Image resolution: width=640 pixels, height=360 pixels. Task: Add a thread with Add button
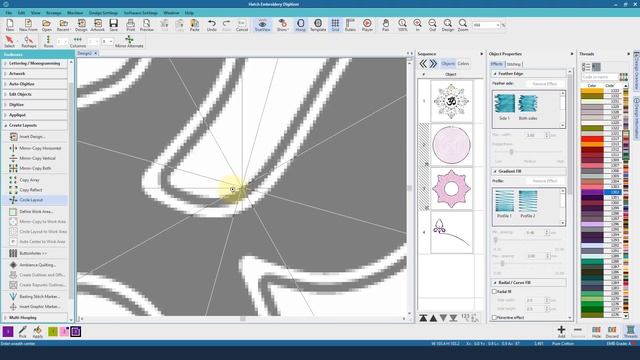[x=561, y=331]
